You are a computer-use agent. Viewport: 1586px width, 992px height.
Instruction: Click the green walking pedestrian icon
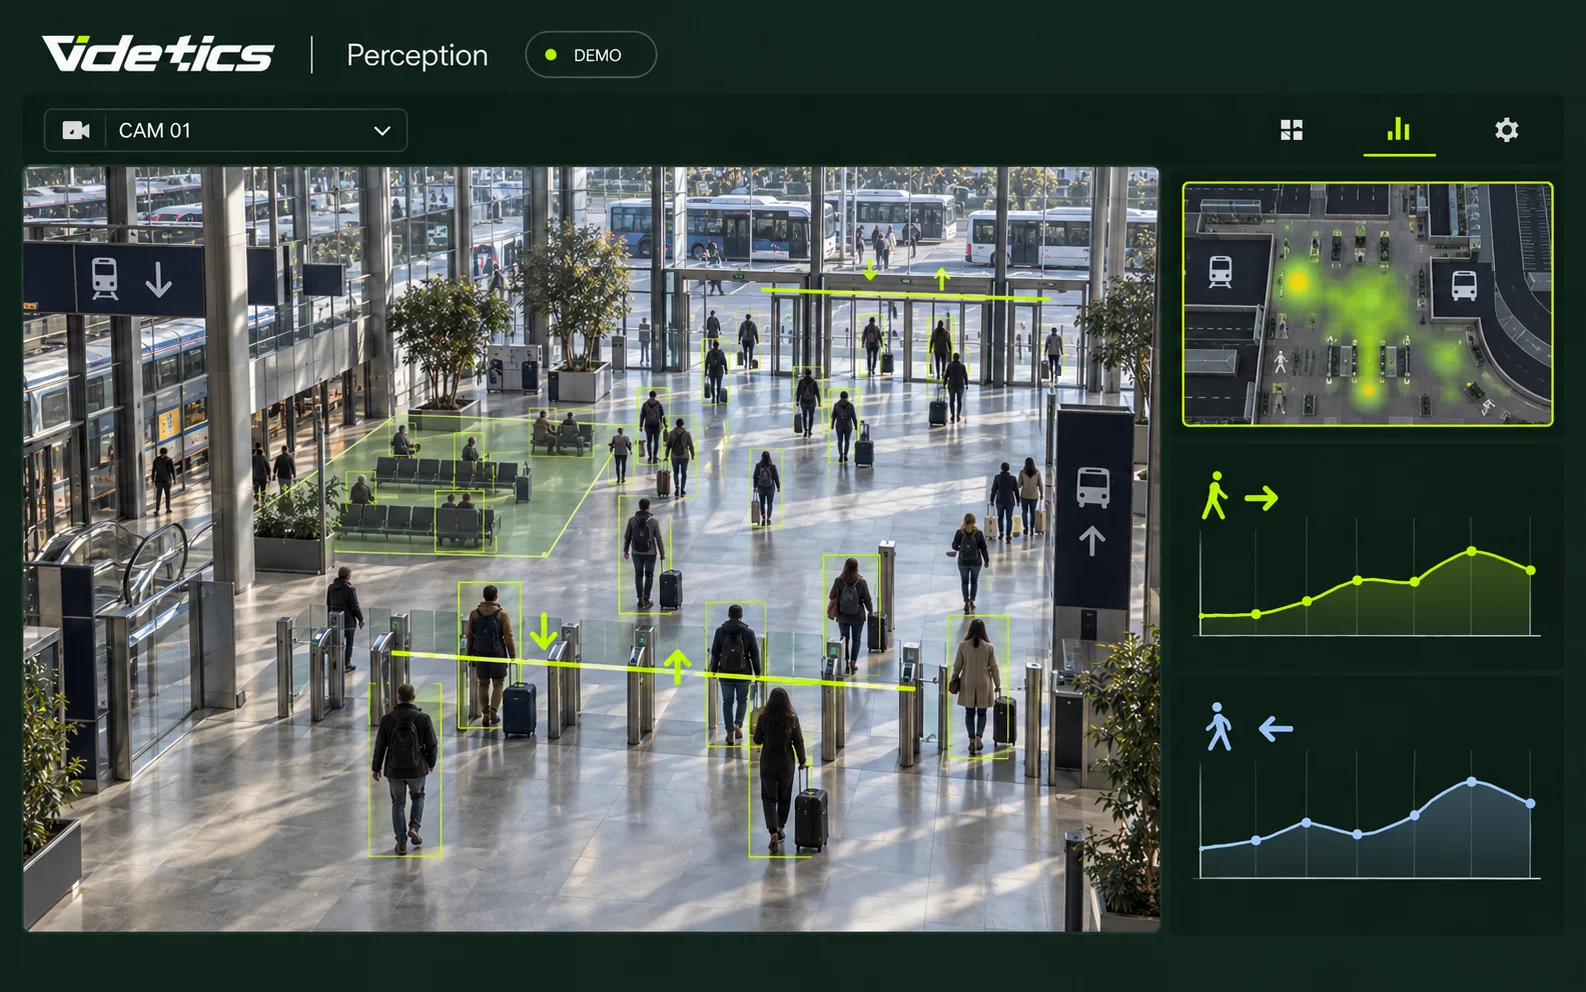coord(1214,496)
